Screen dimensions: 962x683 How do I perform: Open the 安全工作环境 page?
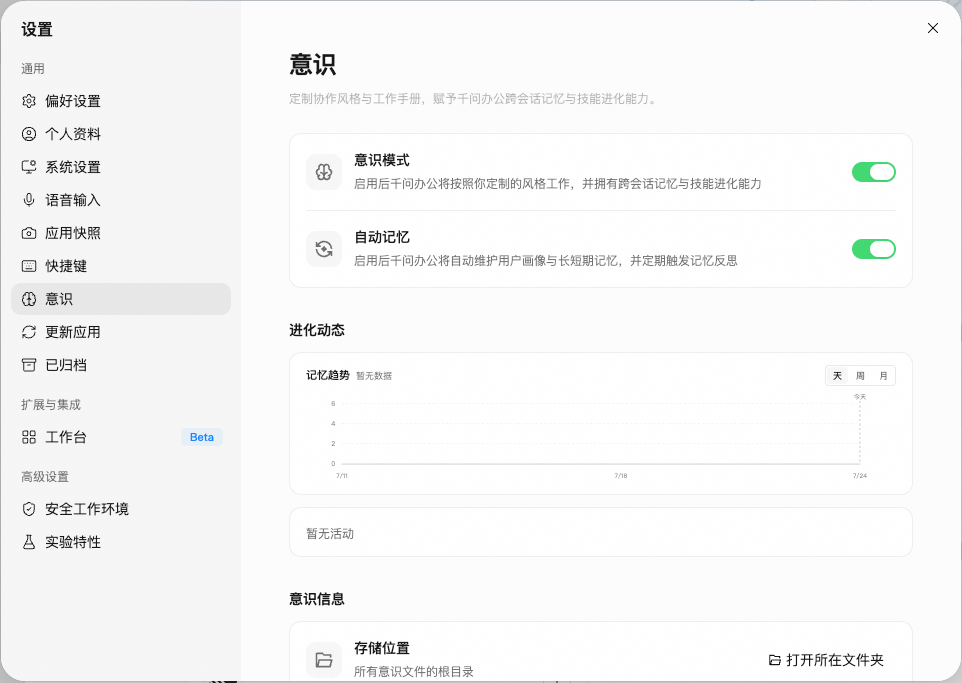121,509
